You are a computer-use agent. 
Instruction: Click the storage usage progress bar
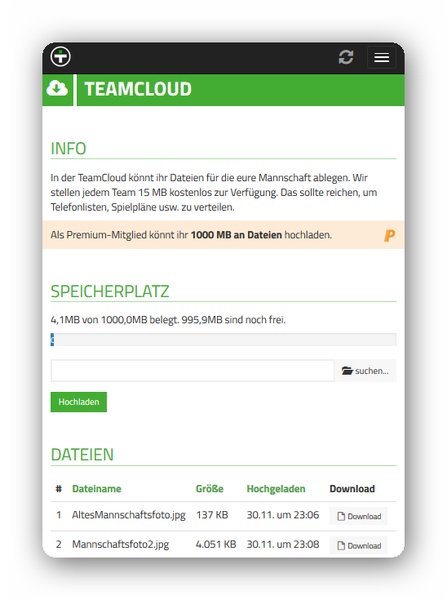coord(224,339)
